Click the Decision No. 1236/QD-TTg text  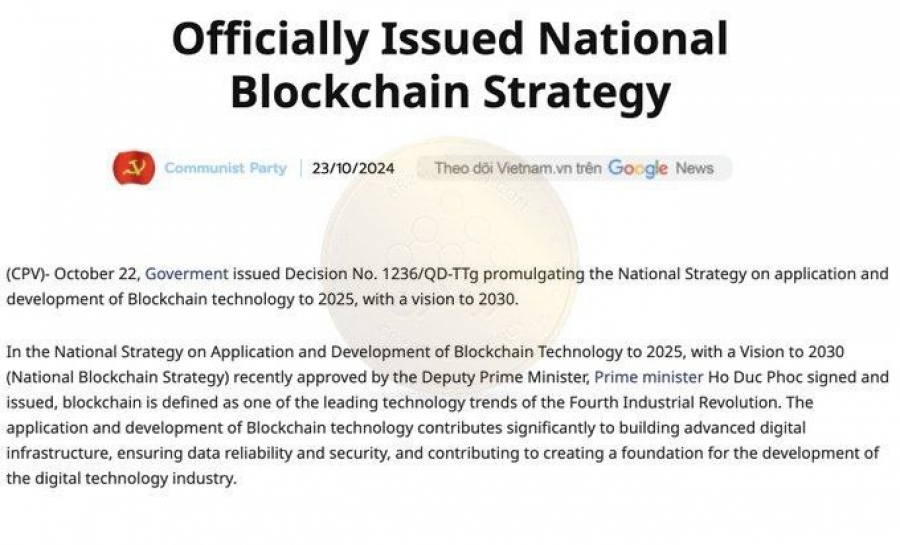click(x=382, y=274)
